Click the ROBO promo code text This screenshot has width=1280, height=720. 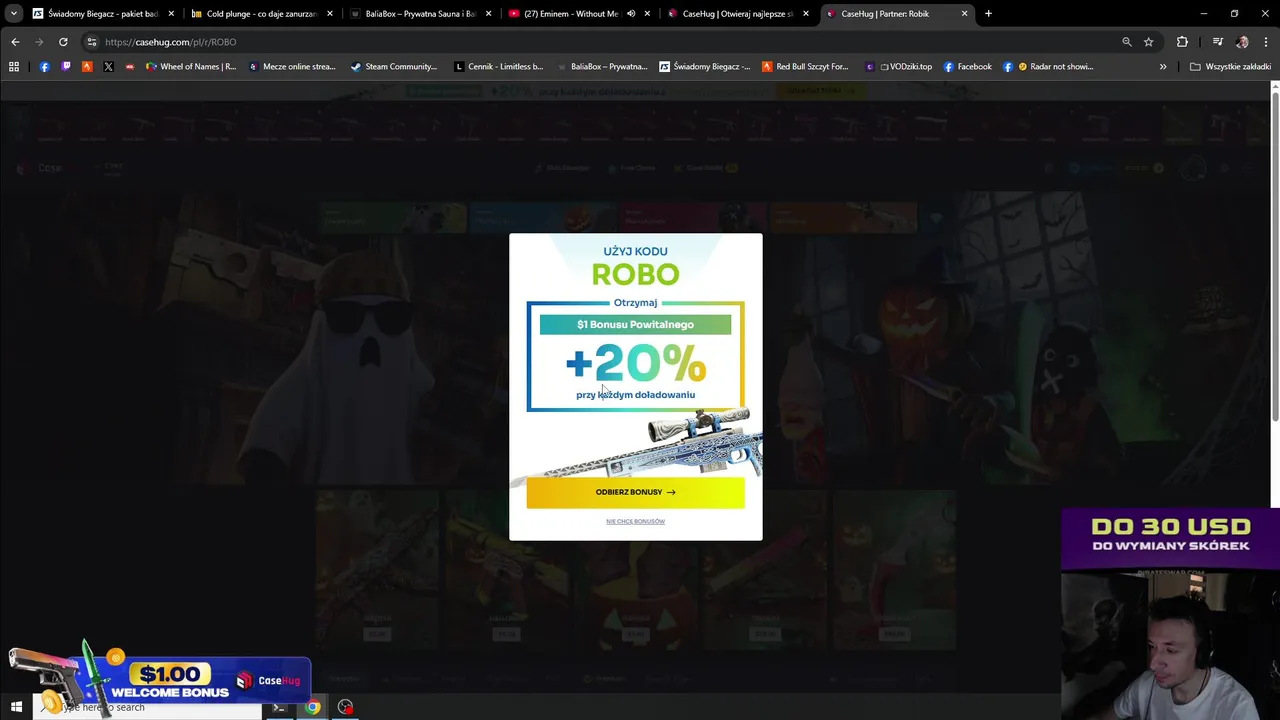pos(635,274)
